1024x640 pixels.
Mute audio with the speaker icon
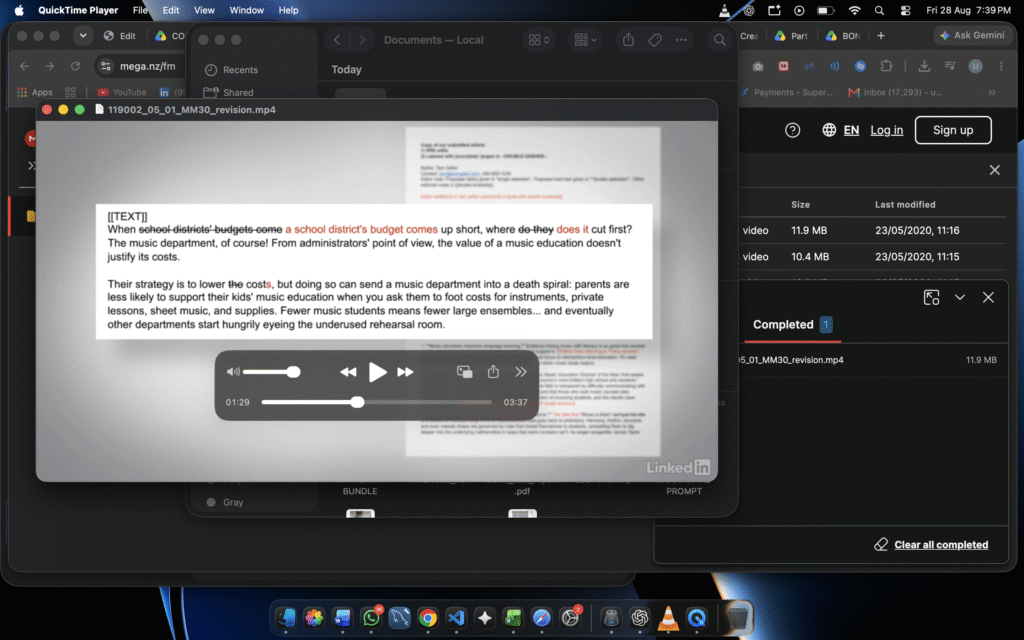(x=233, y=372)
